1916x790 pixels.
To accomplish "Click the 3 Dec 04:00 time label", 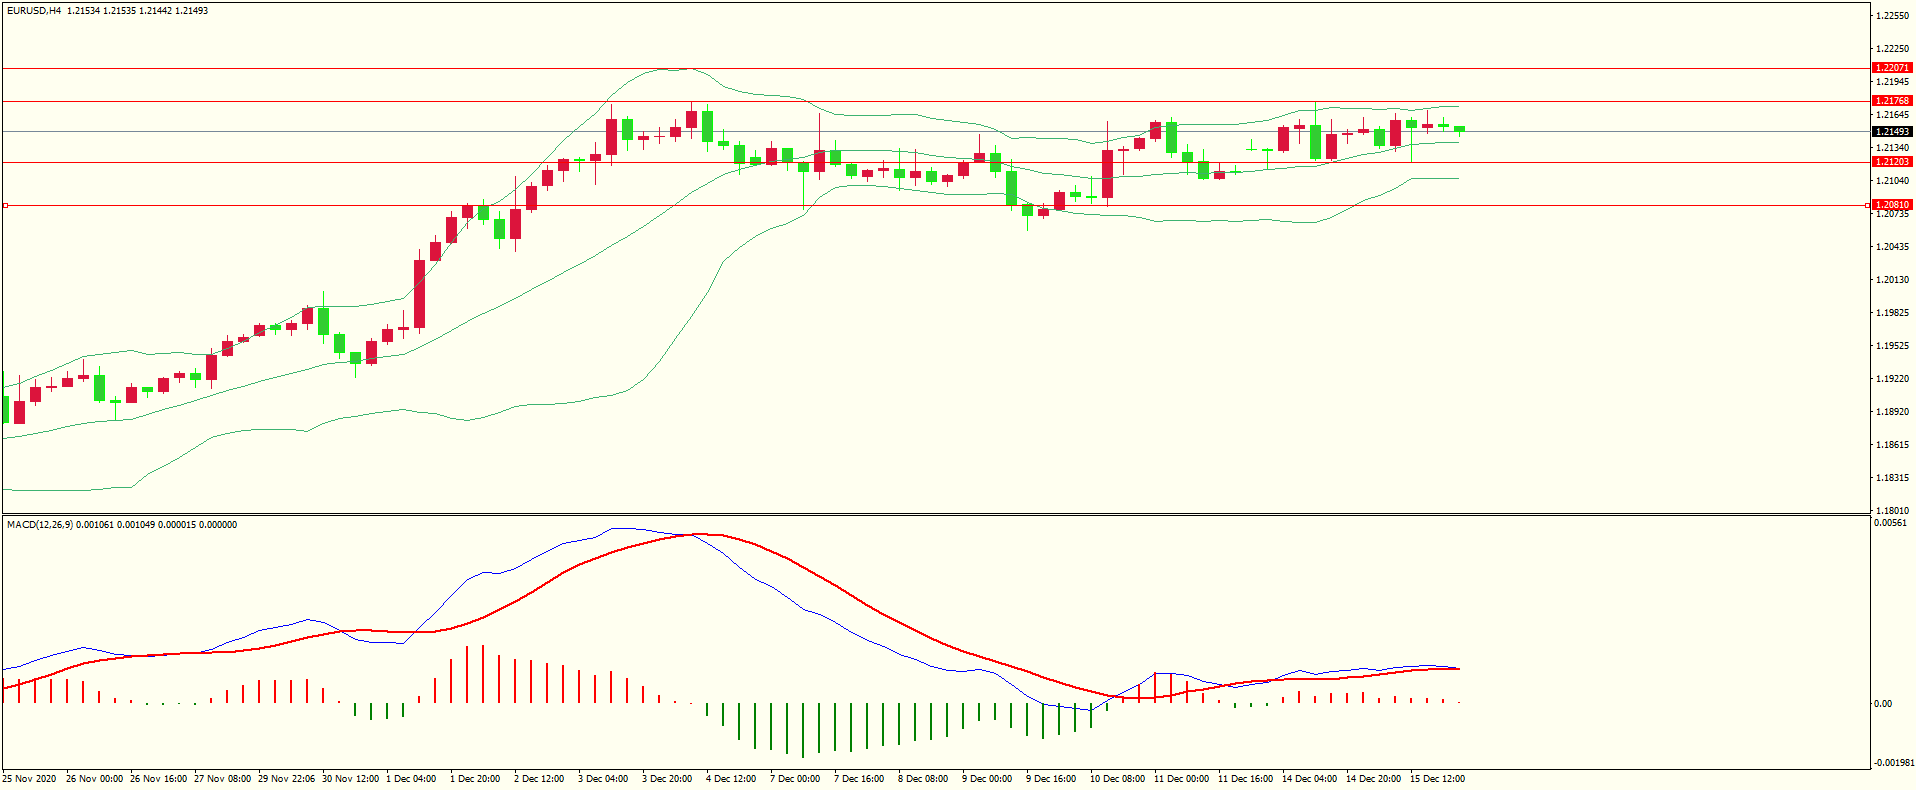I will tap(603, 779).
